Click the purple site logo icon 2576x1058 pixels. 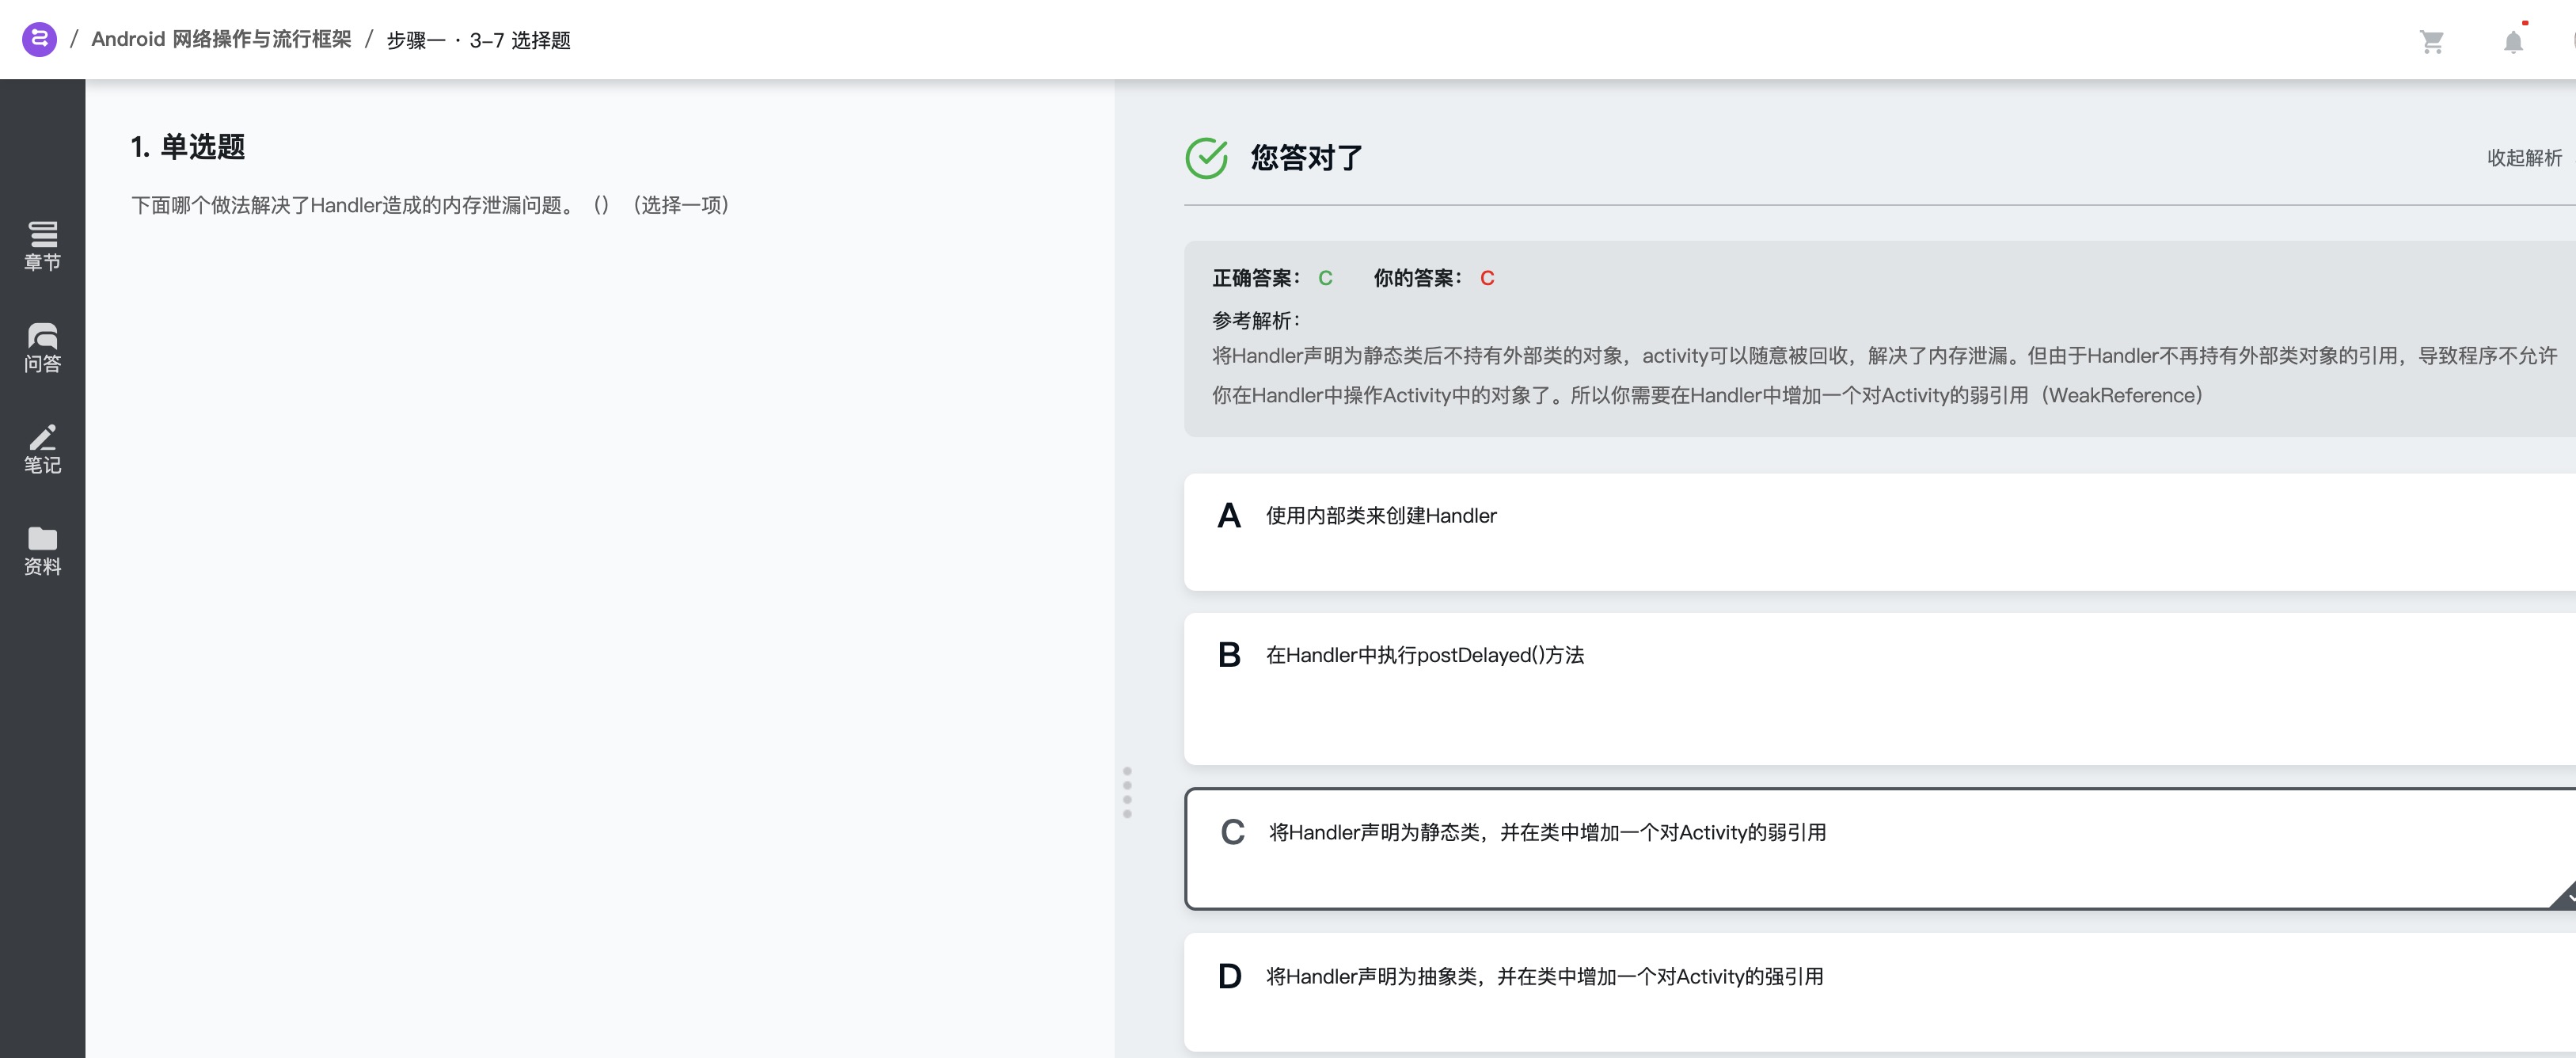(39, 39)
